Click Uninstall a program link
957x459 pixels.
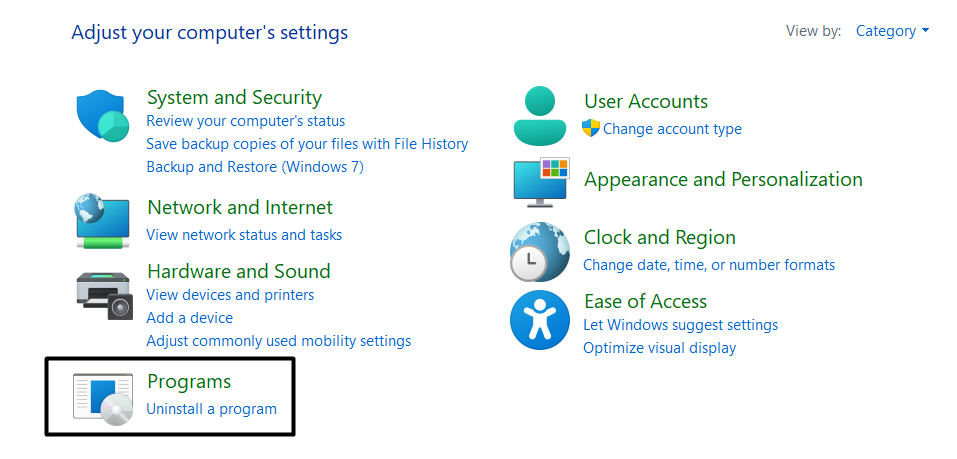pyautogui.click(x=211, y=409)
